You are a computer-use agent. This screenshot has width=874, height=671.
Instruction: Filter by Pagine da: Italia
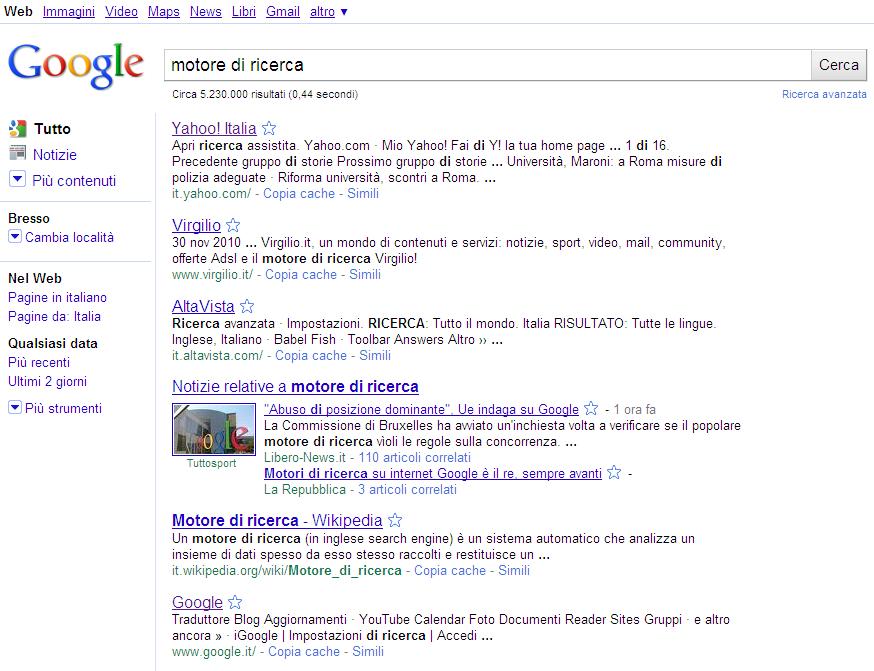[x=54, y=316]
